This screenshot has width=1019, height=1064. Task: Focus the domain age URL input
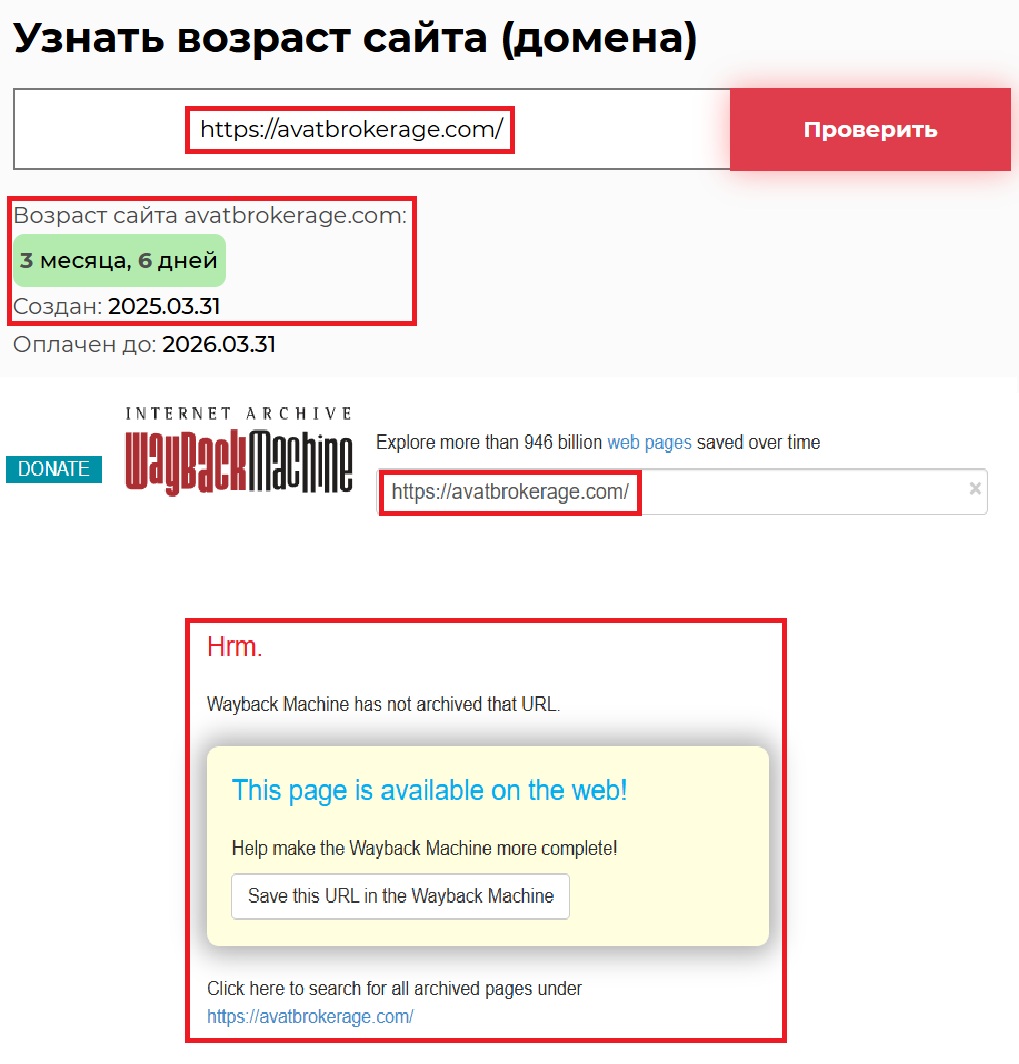(372, 129)
